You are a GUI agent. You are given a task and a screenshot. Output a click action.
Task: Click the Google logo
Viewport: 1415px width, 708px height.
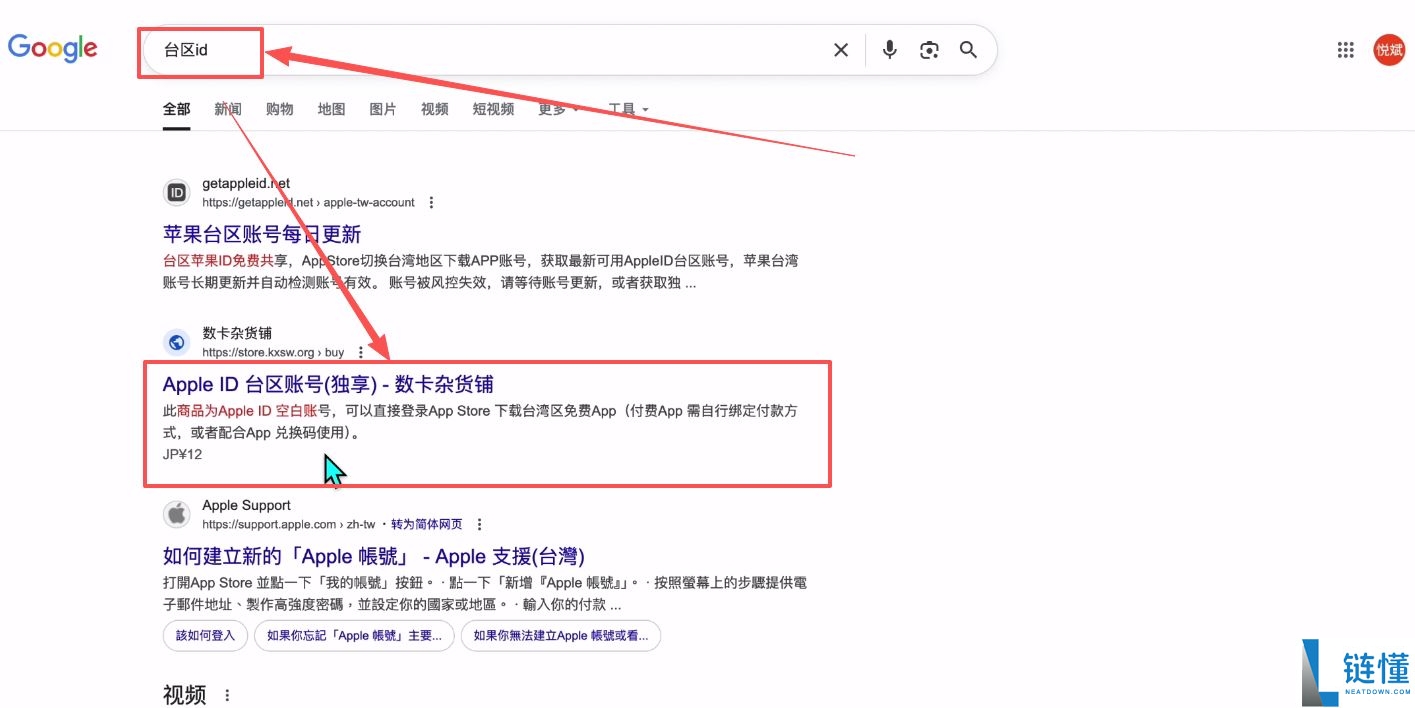pyautogui.click(x=53, y=48)
